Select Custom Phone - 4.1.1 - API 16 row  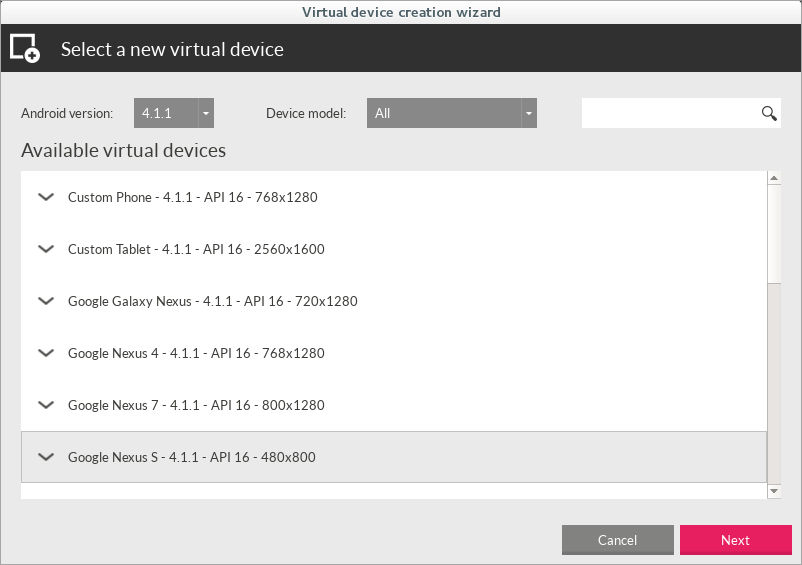[x=394, y=197]
